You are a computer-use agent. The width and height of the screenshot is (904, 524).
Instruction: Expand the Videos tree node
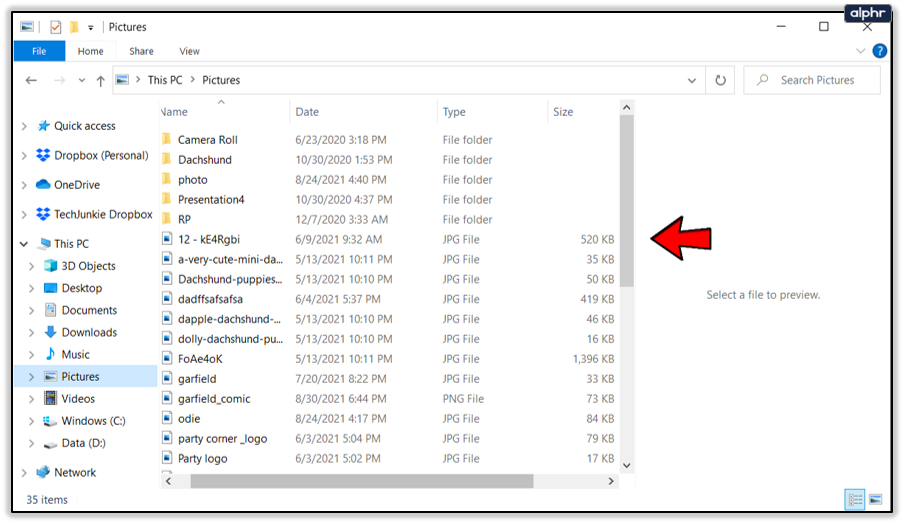coord(31,399)
